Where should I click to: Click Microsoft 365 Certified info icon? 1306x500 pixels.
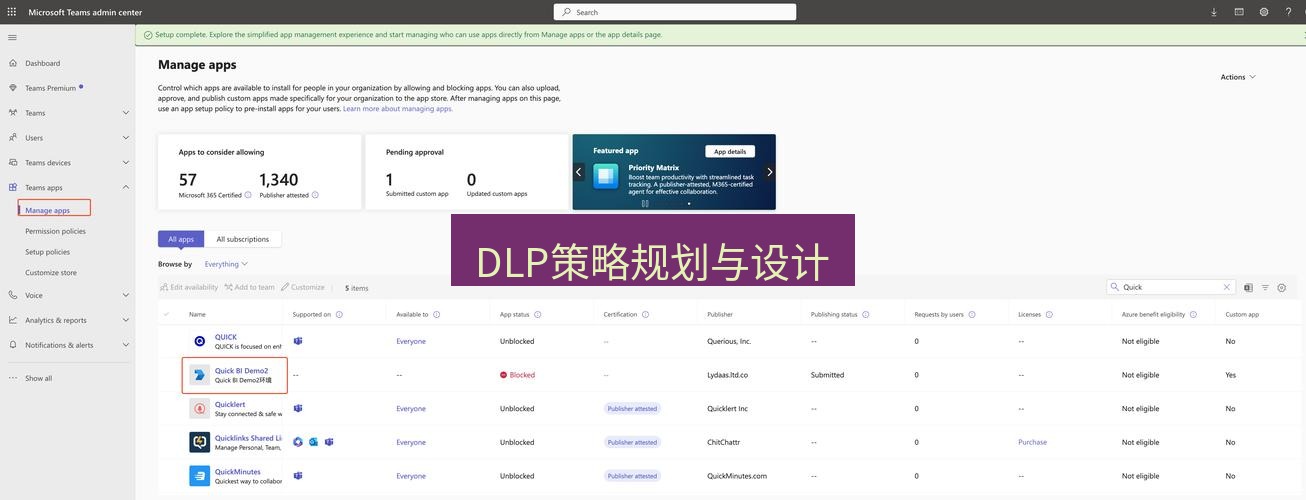coord(248,195)
